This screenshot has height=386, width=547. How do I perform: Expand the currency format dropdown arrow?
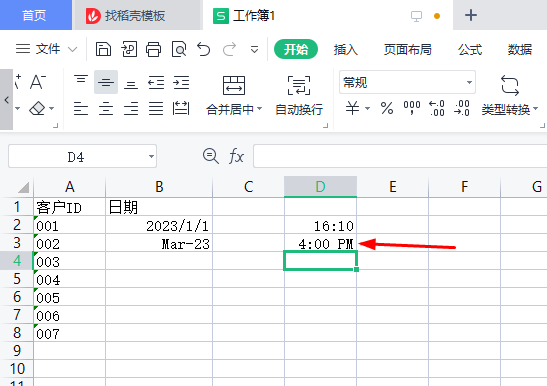pyautogui.click(x=367, y=109)
